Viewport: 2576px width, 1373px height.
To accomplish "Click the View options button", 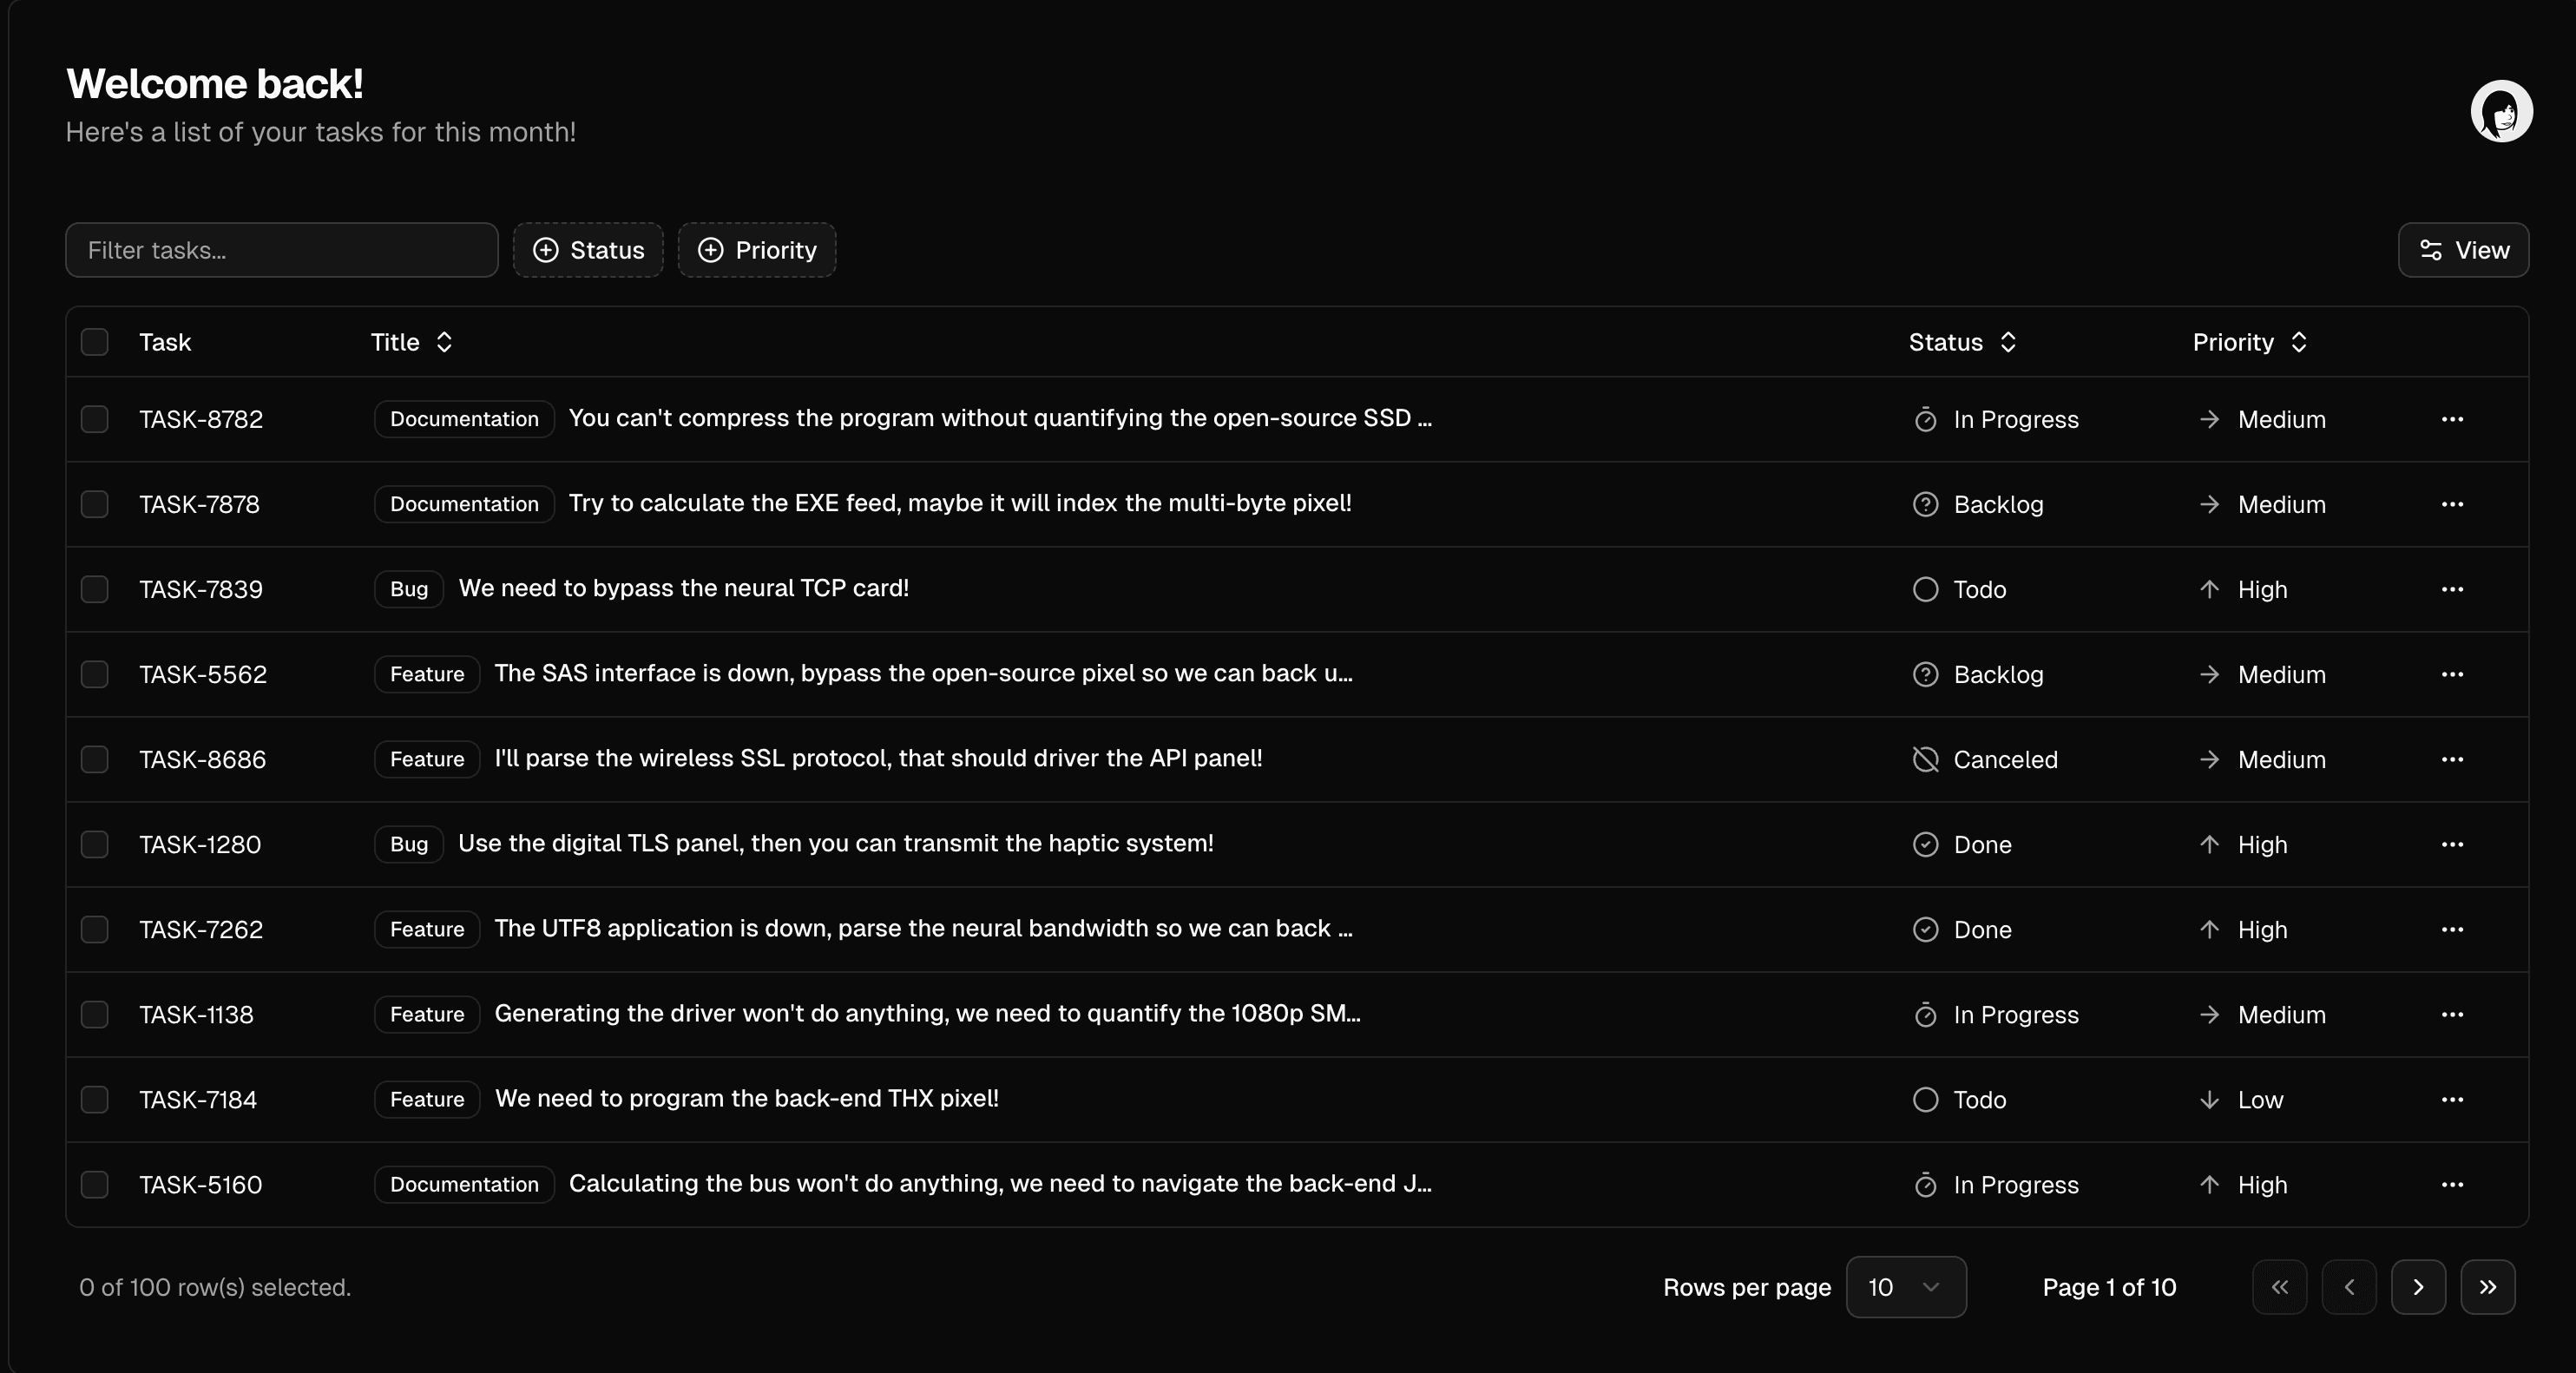I will point(2462,250).
